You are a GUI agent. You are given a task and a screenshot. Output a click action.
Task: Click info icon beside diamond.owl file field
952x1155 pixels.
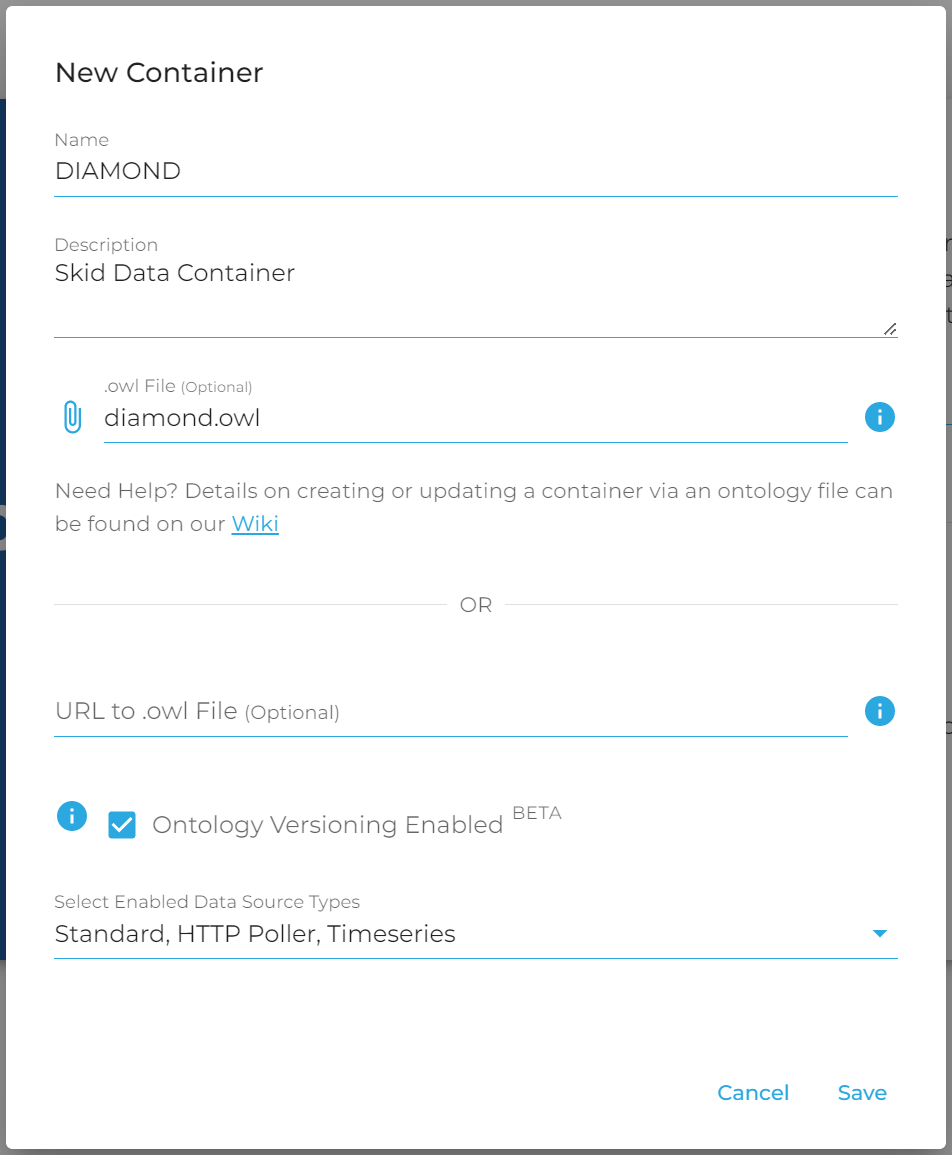tap(879, 417)
